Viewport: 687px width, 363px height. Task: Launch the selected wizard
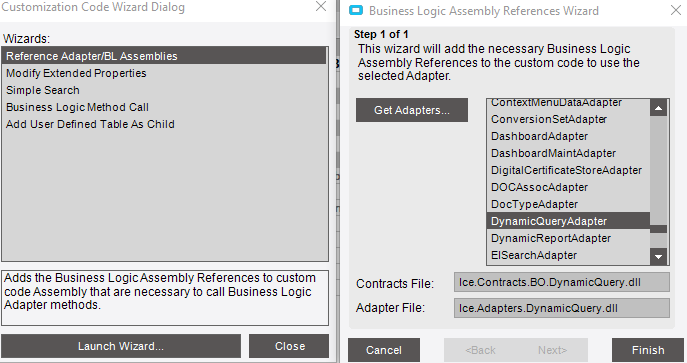pyautogui.click(x=121, y=346)
